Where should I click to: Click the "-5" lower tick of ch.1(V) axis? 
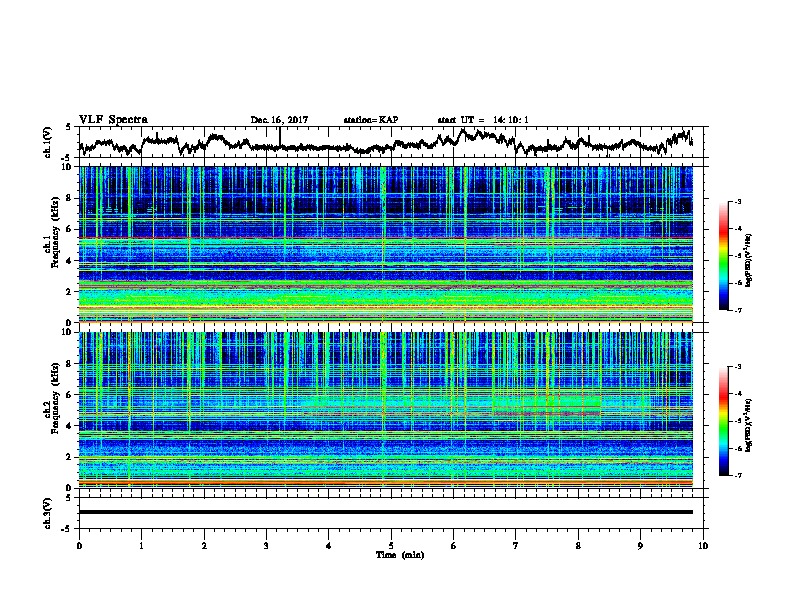(x=67, y=158)
